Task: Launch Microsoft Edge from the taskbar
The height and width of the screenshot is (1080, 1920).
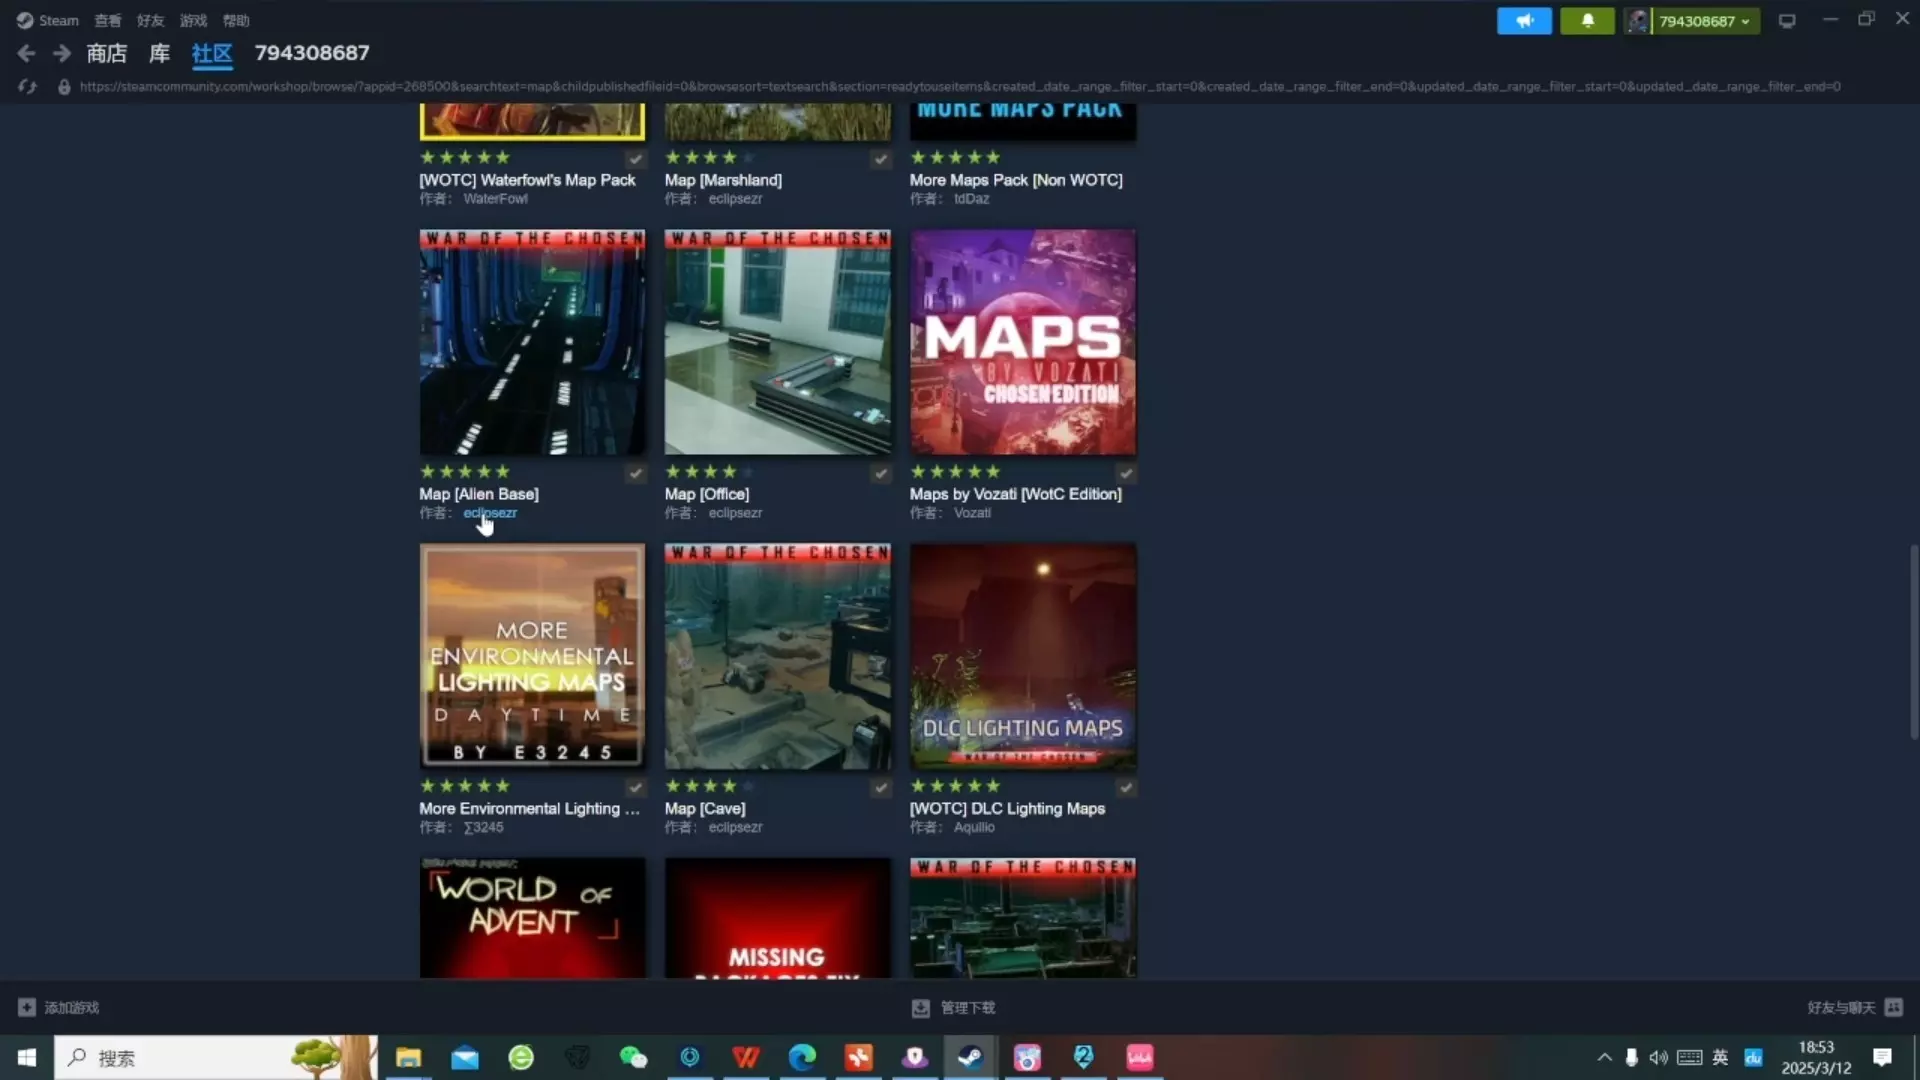Action: pyautogui.click(x=802, y=1057)
